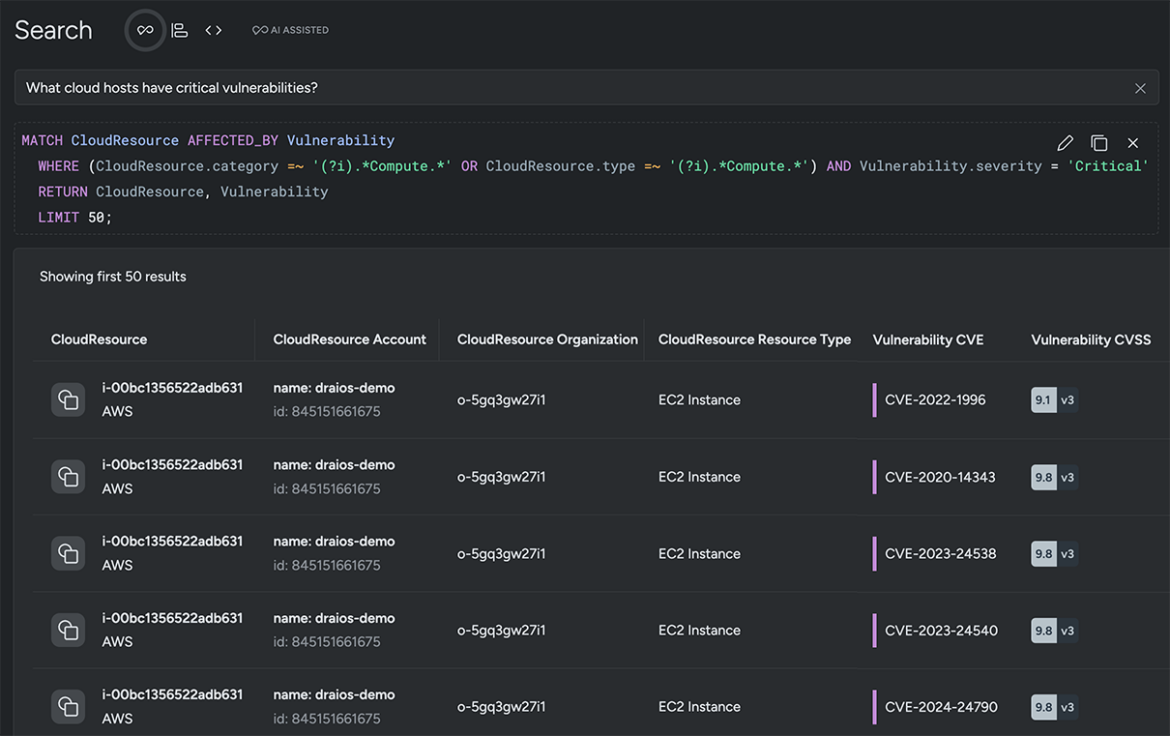Select instance ID in CVE-2022-1996 row
This screenshot has height=736, width=1170.
[x=172, y=388]
